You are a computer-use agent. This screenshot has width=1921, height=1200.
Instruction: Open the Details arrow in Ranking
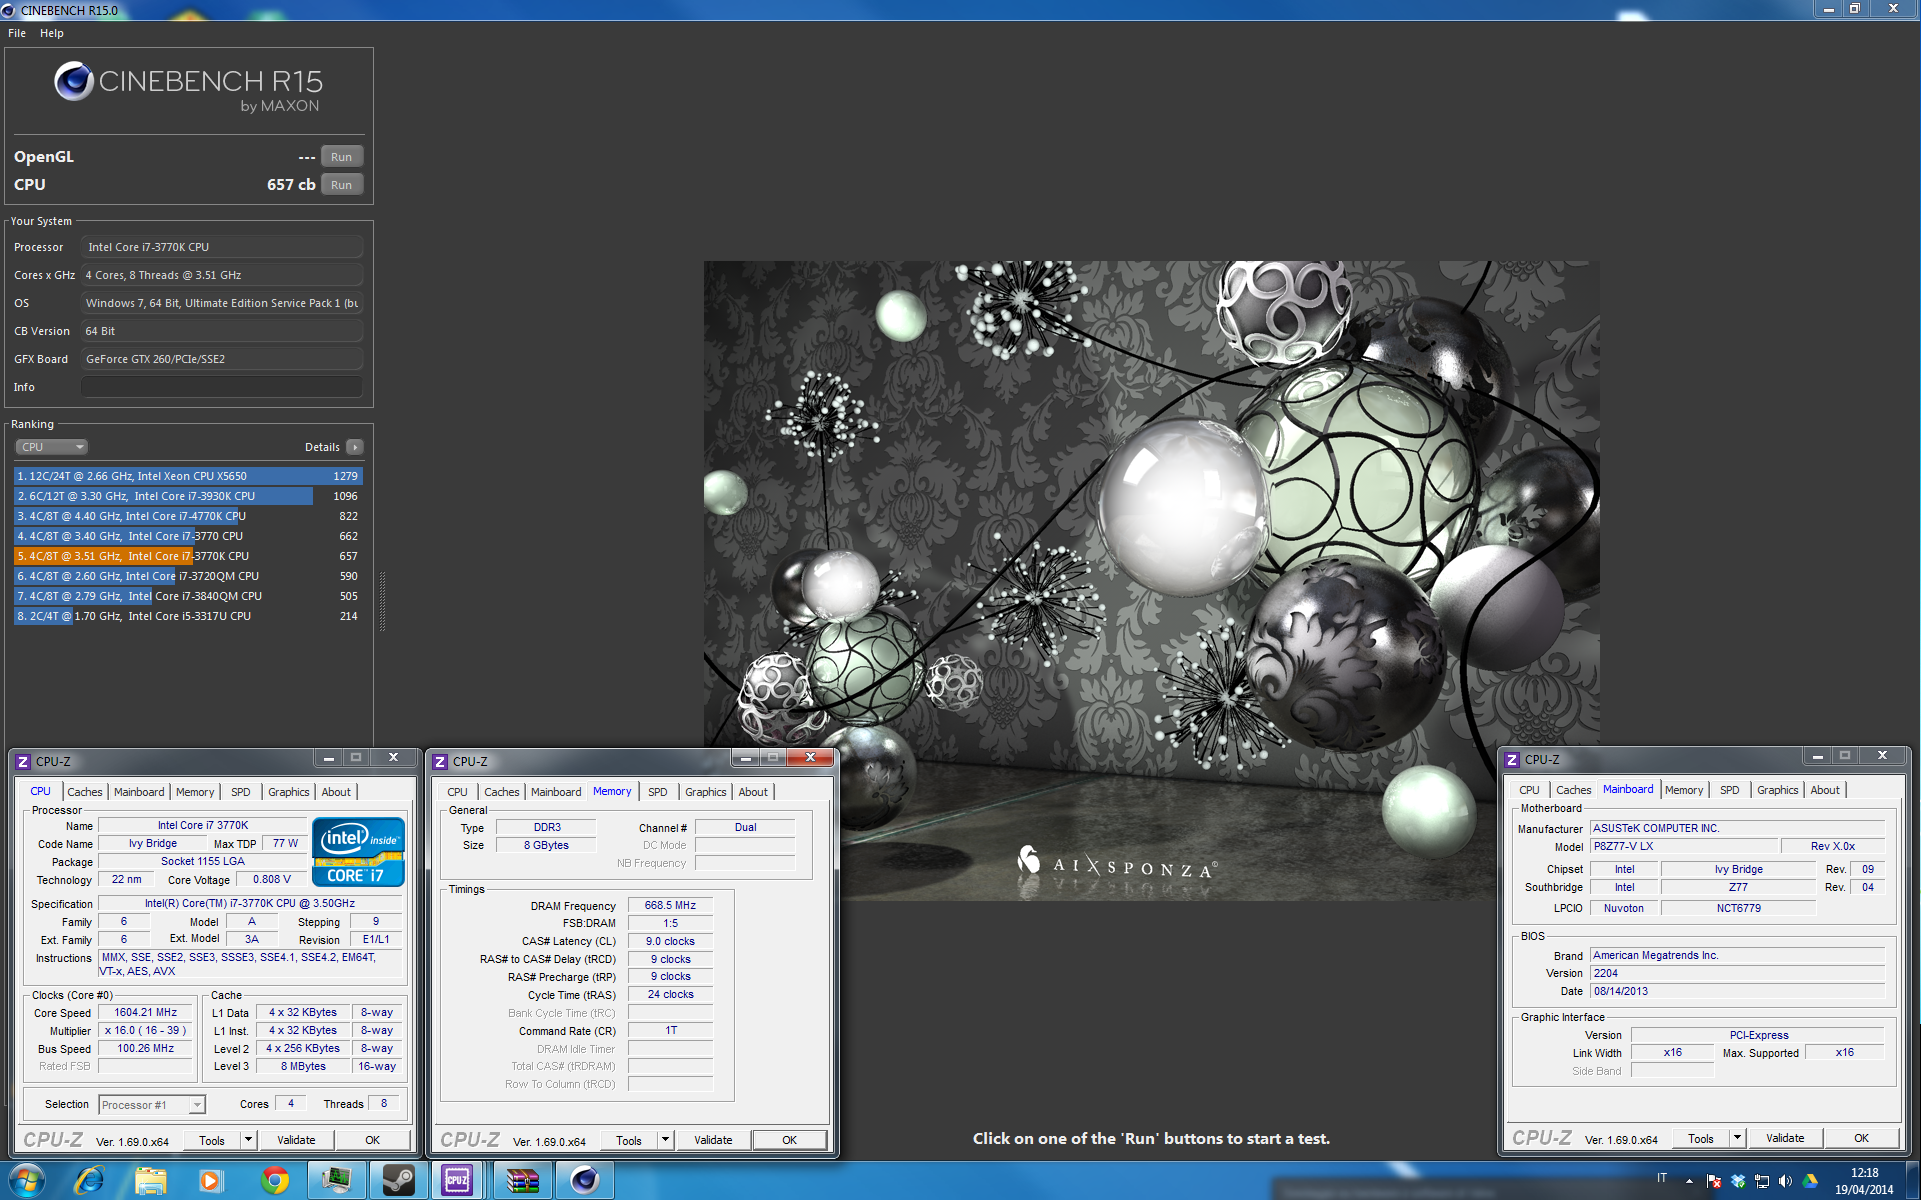pos(355,447)
